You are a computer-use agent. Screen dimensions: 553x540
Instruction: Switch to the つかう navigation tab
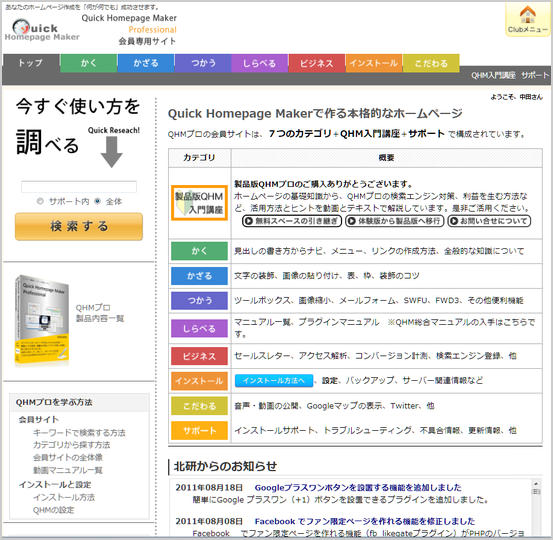click(203, 63)
